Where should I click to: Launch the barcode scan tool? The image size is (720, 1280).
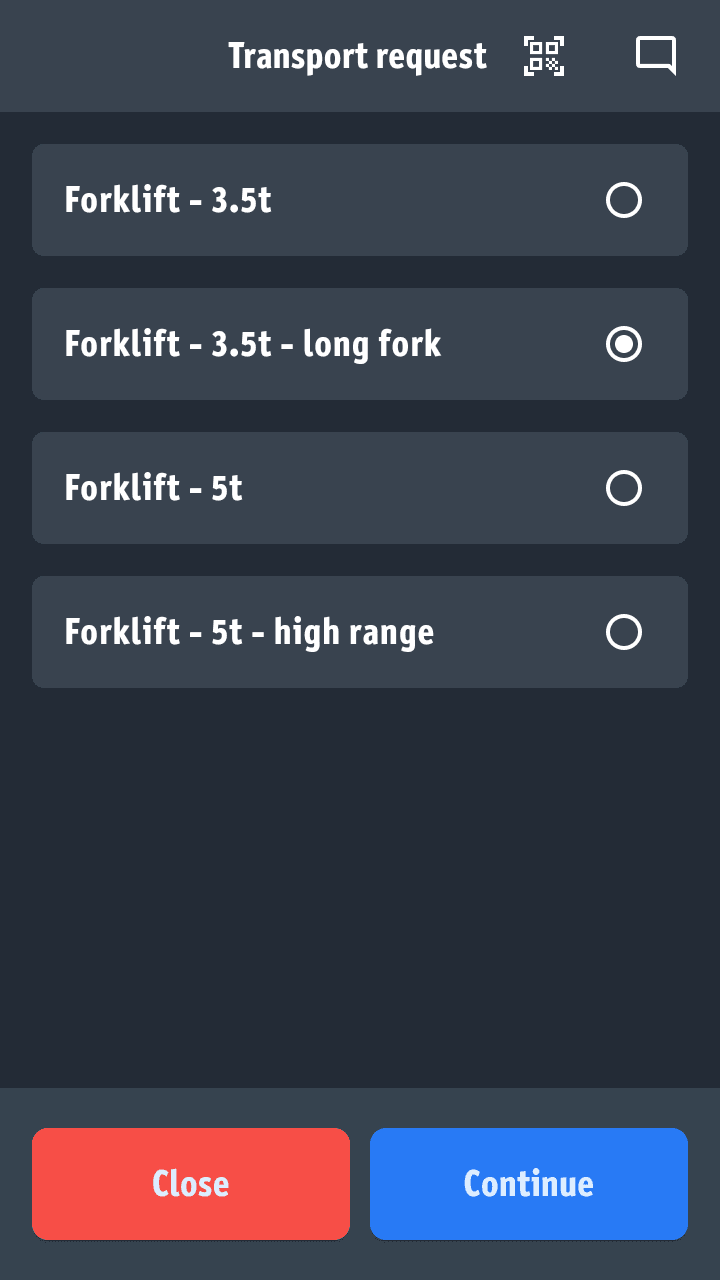click(543, 56)
